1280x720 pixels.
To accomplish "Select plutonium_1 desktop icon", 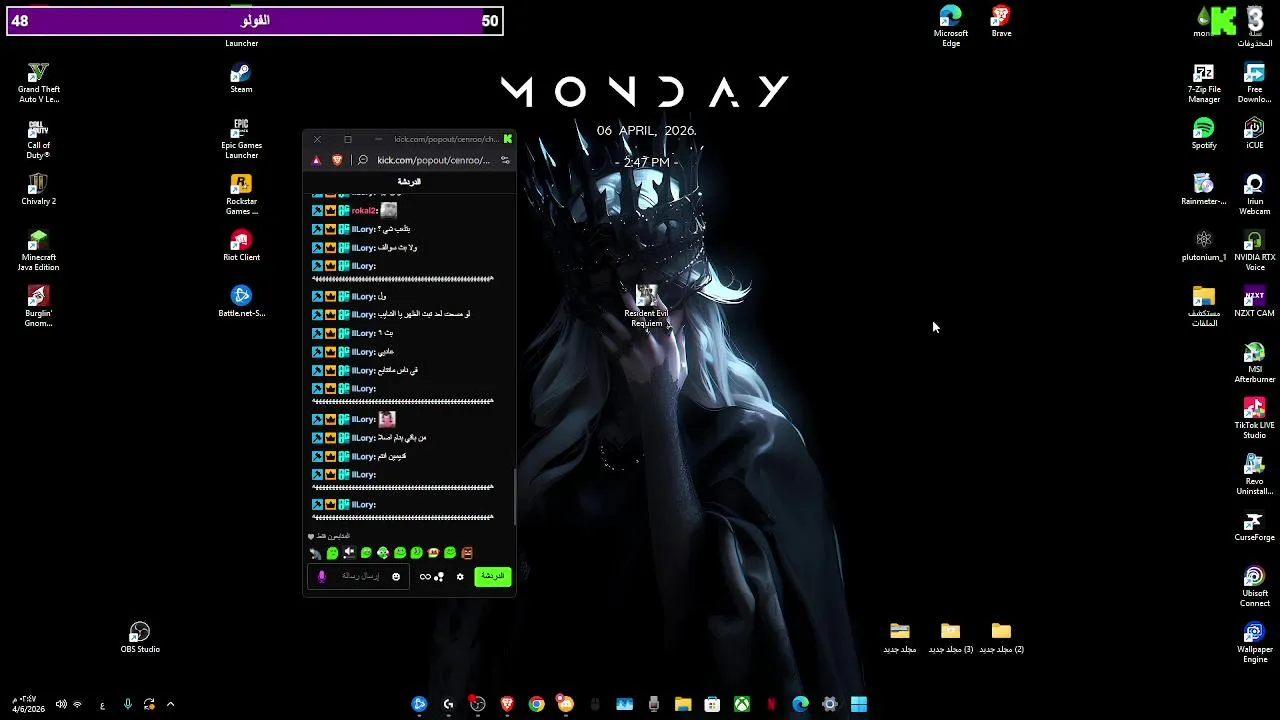I will (1204, 245).
